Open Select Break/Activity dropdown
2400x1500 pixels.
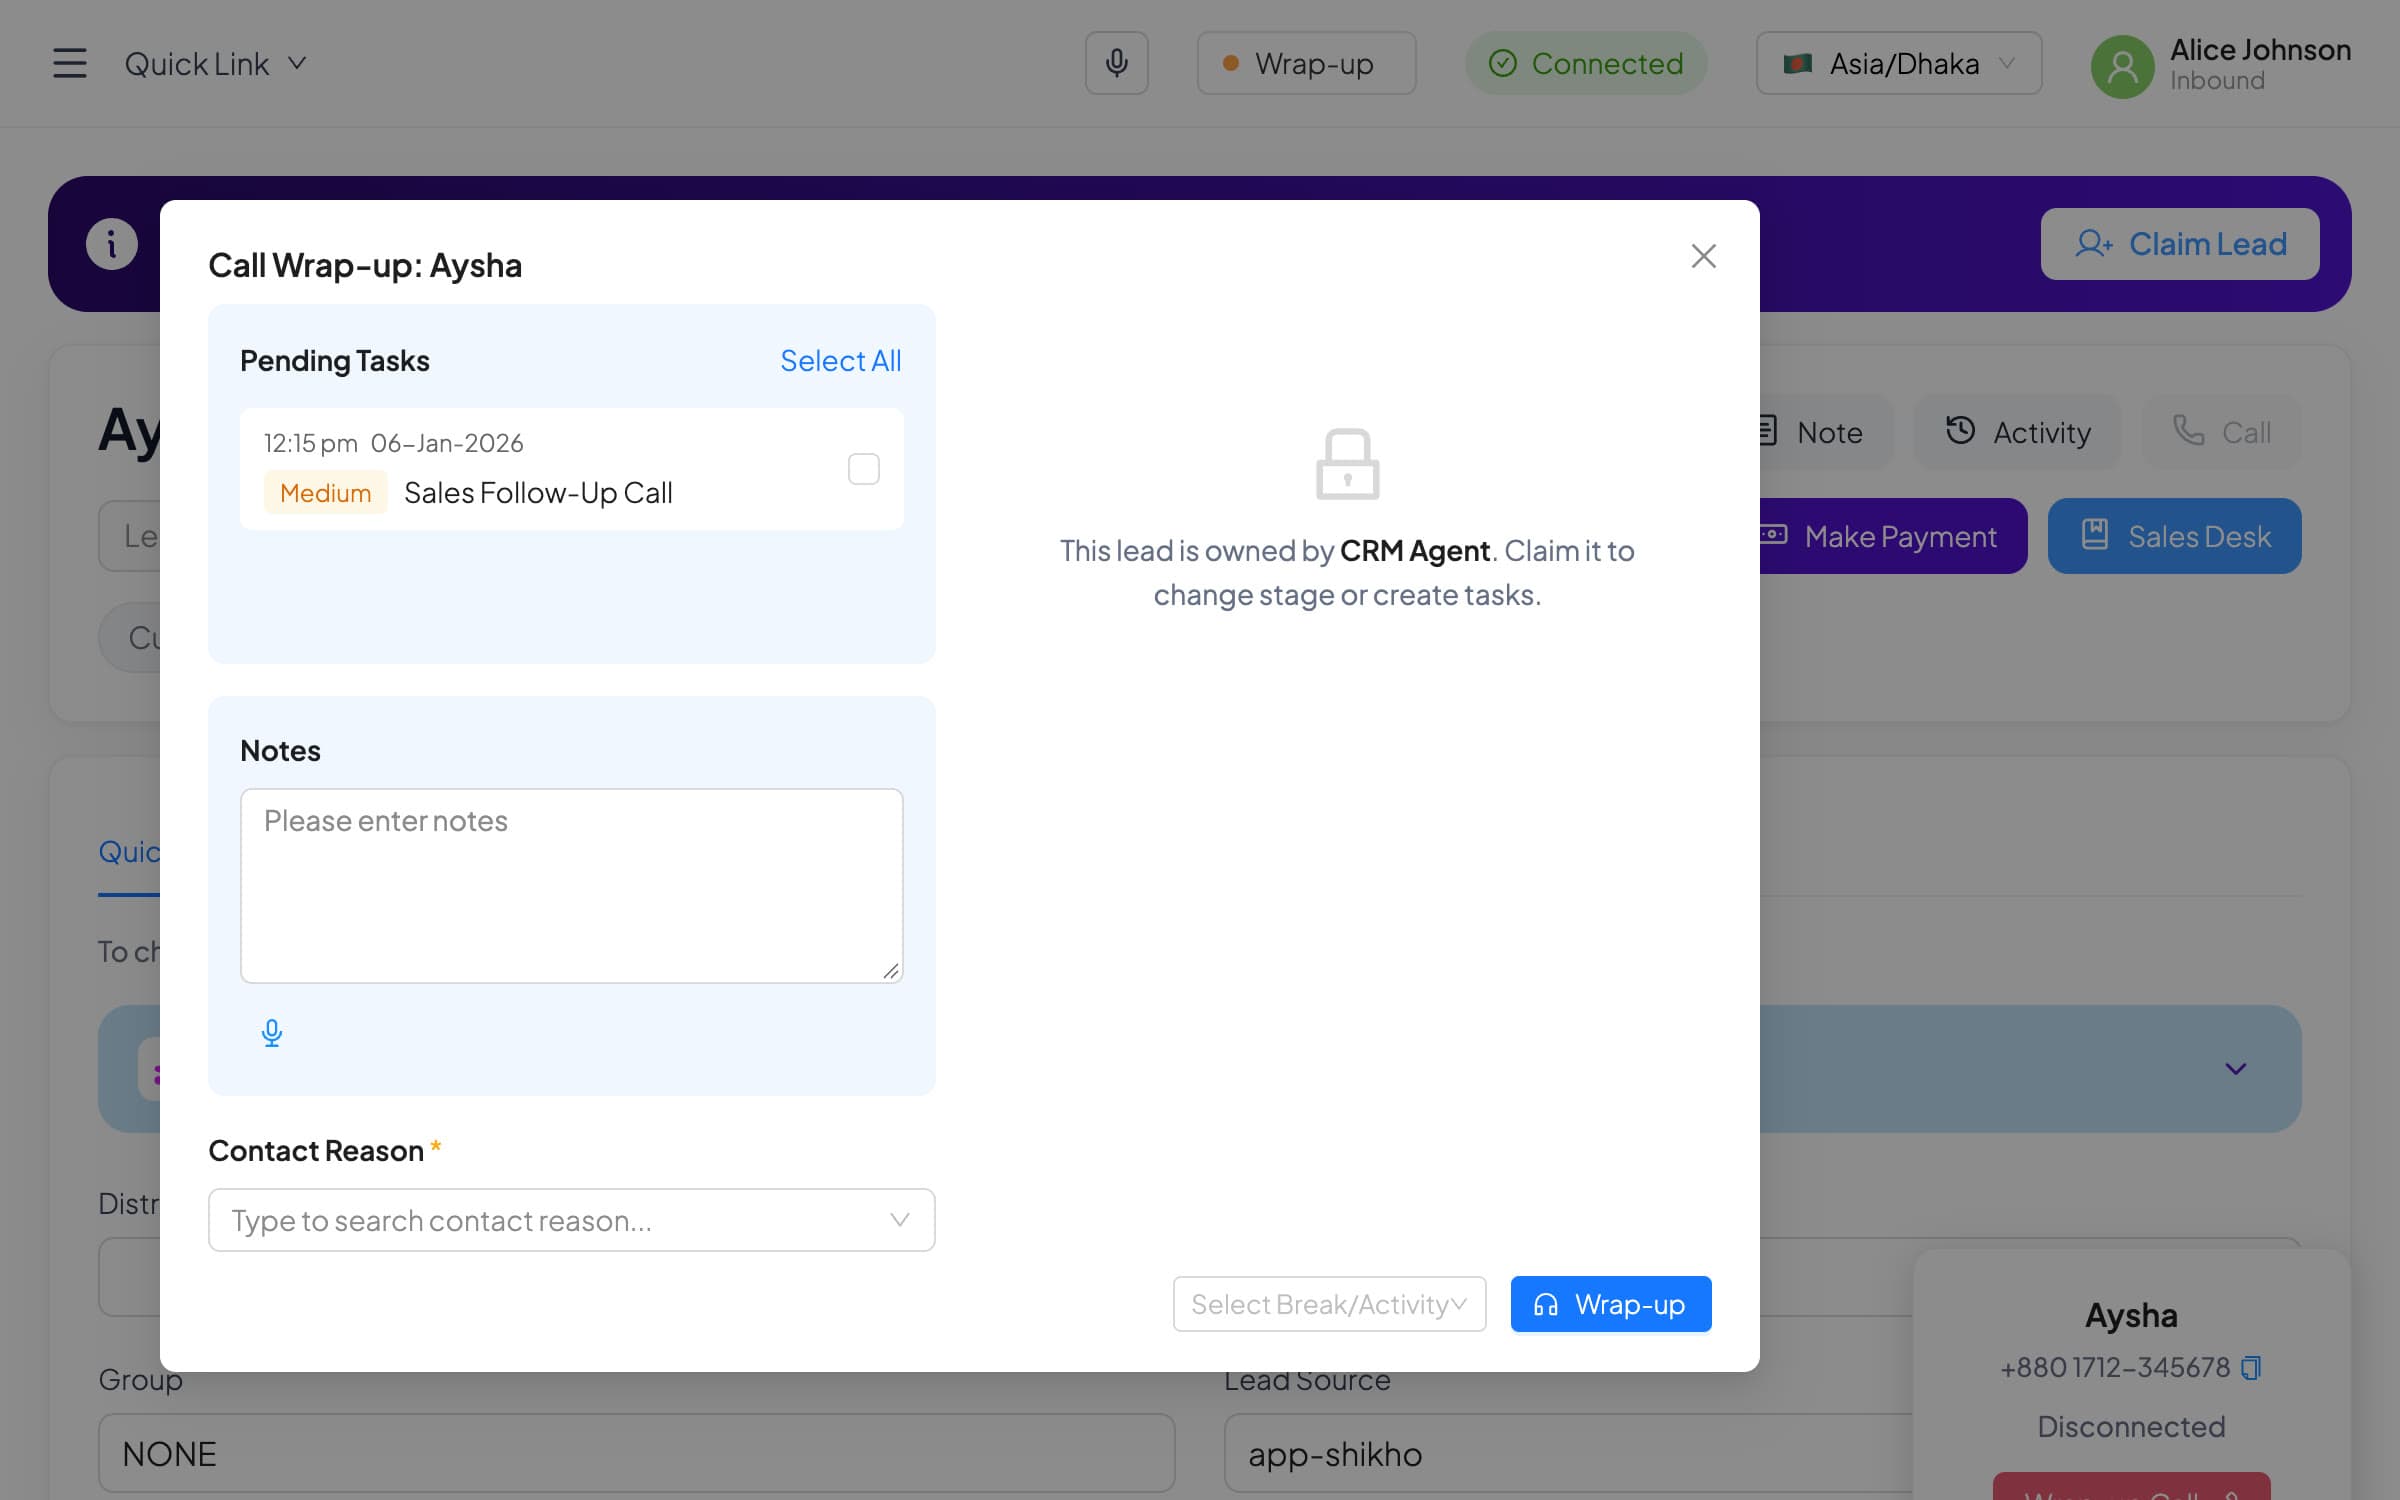point(1330,1304)
